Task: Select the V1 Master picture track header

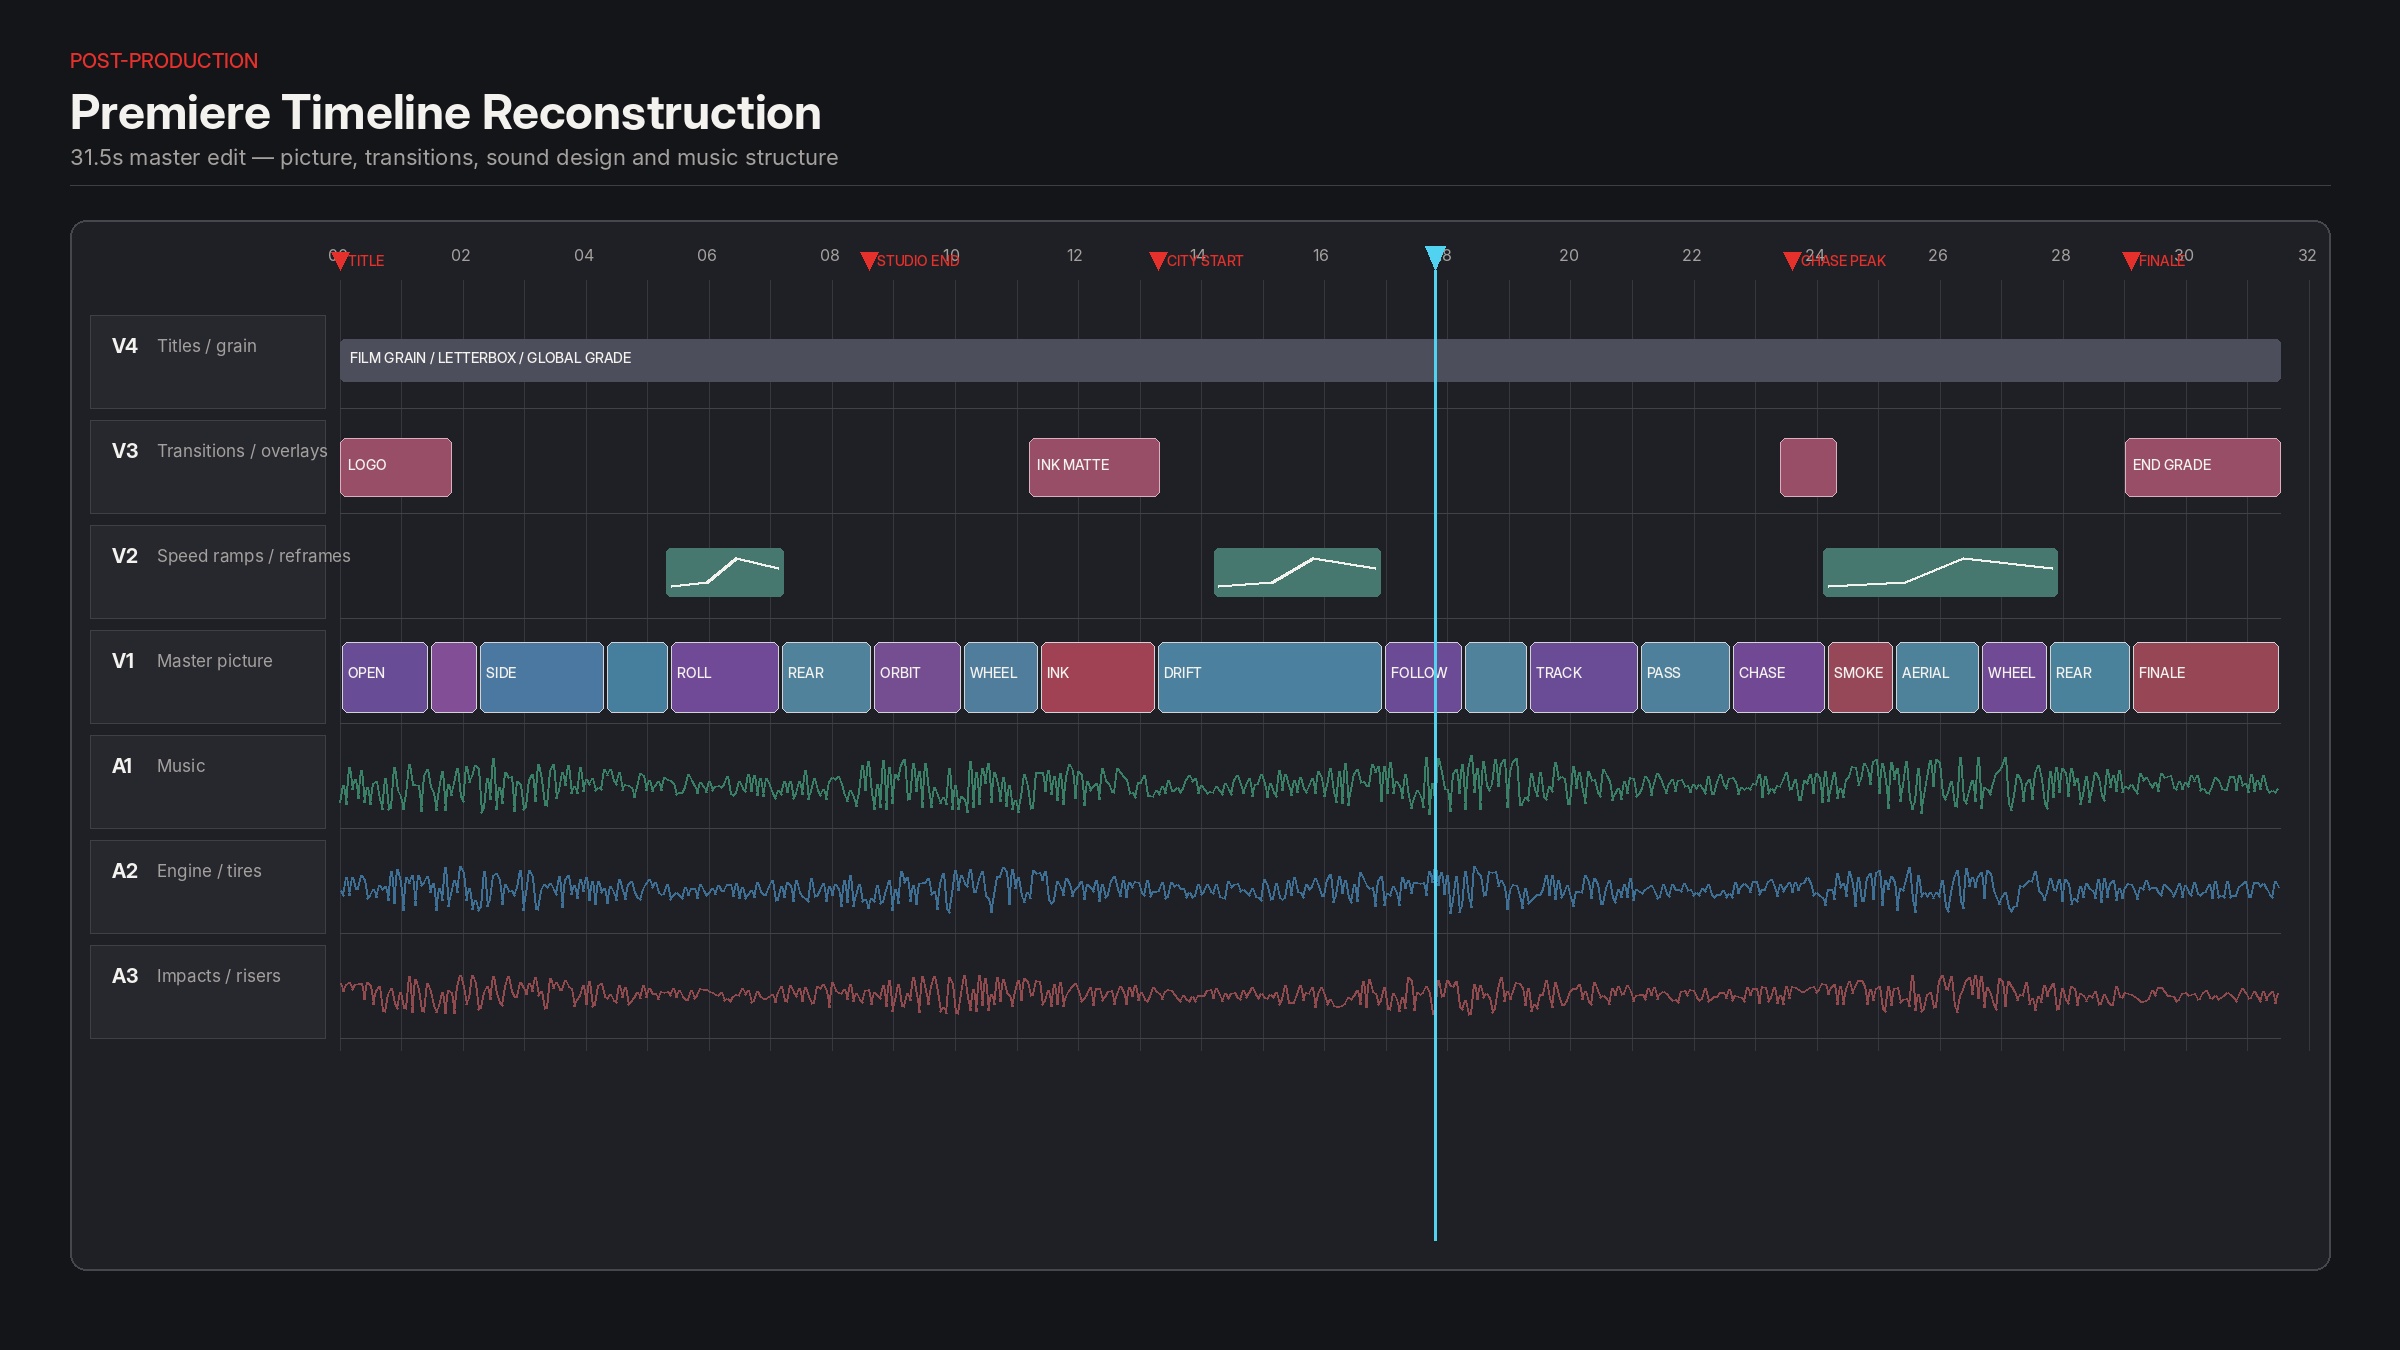Action: tap(208, 677)
